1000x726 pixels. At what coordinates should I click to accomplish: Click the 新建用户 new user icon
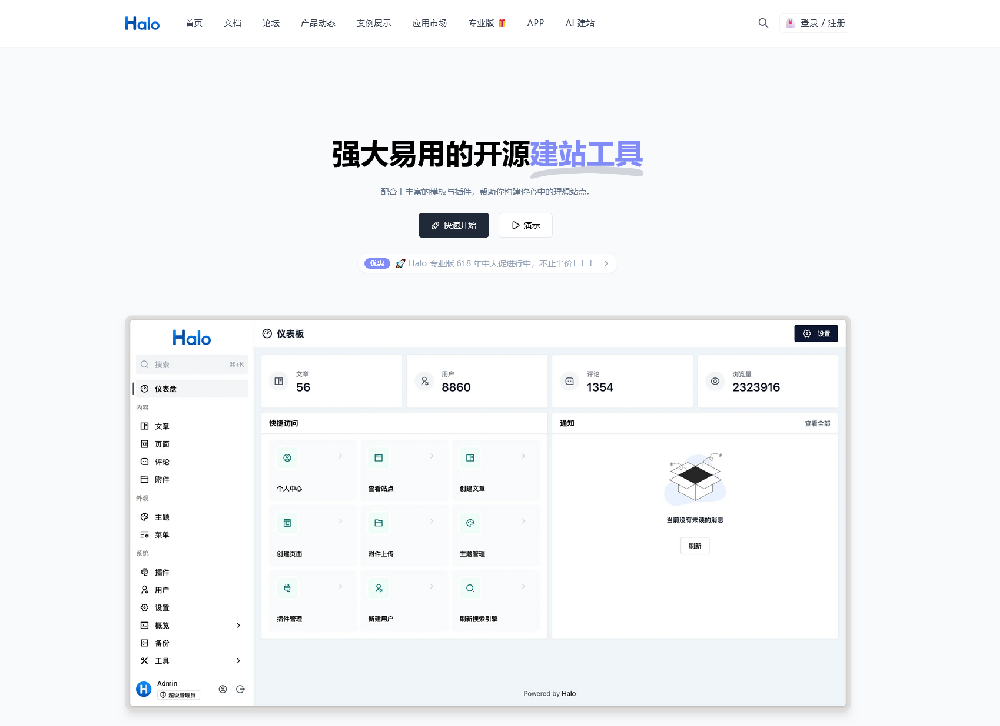click(x=378, y=588)
